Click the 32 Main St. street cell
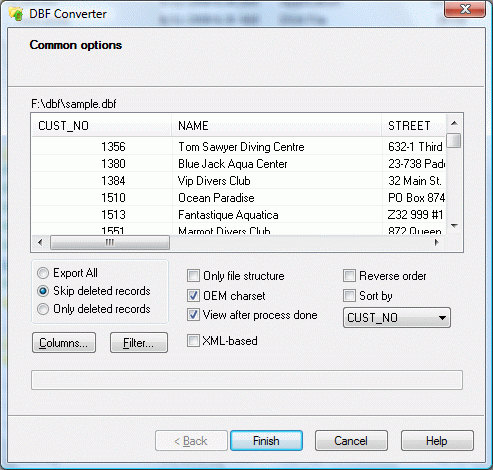The image size is (493, 470). (414, 181)
